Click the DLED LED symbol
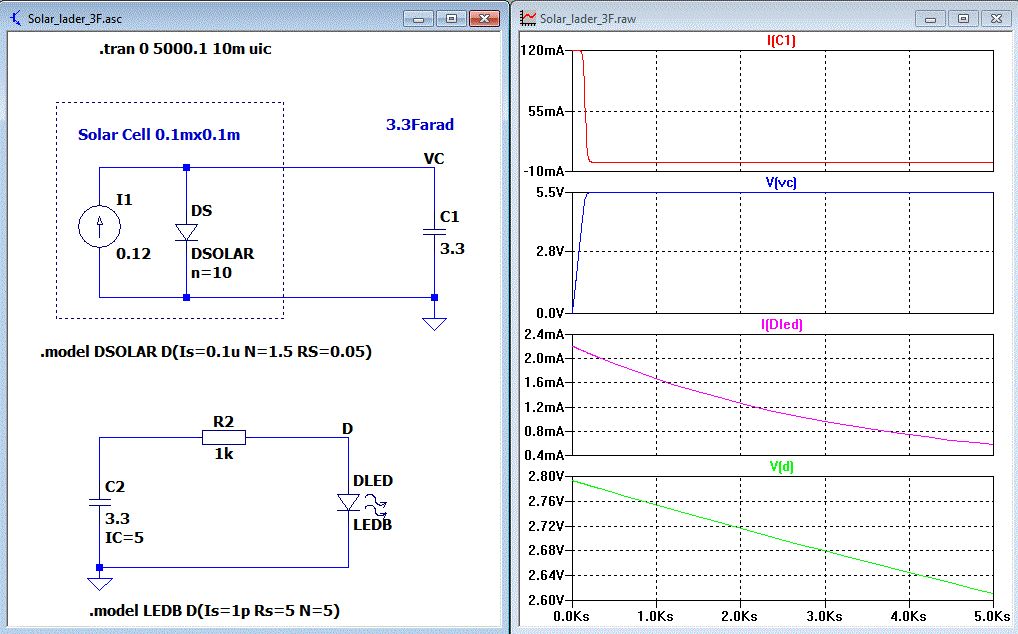The image size is (1018, 634). pyautogui.click(x=349, y=502)
